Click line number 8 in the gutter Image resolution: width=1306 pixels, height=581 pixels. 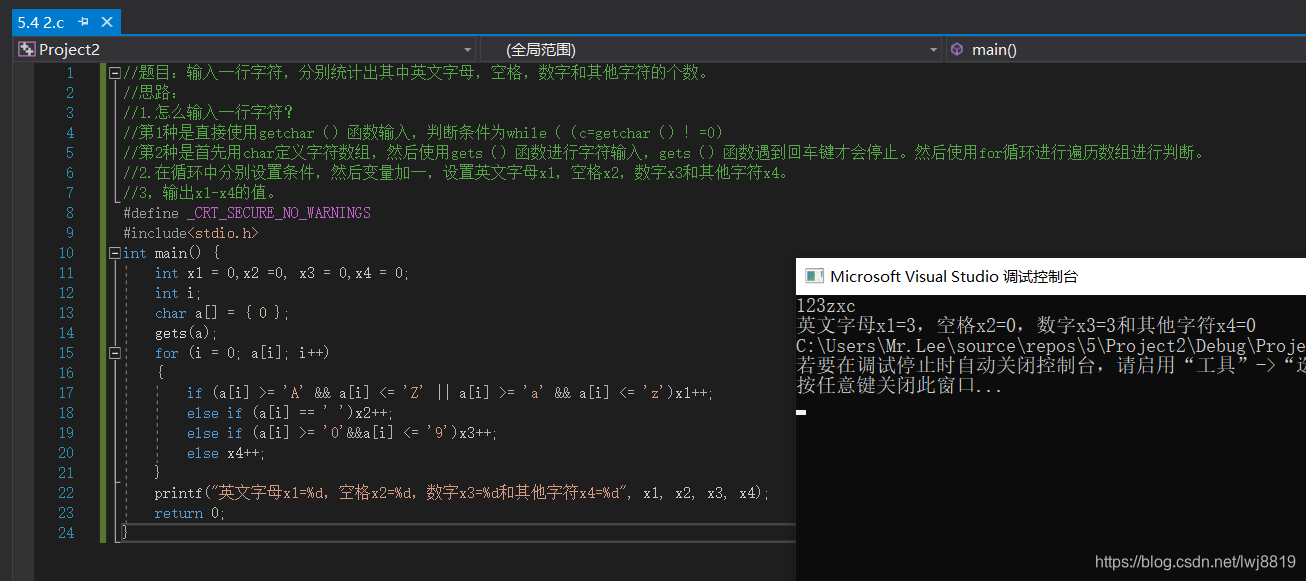(x=70, y=213)
